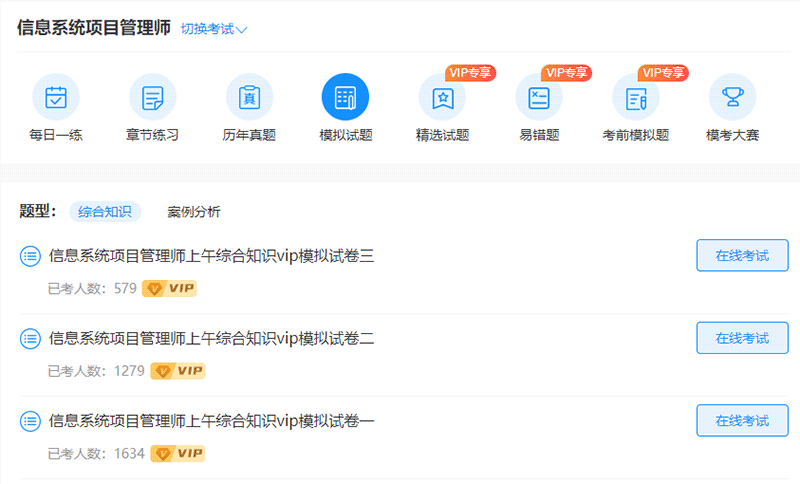Click the VIP专享 tag above 易错题

point(566,72)
